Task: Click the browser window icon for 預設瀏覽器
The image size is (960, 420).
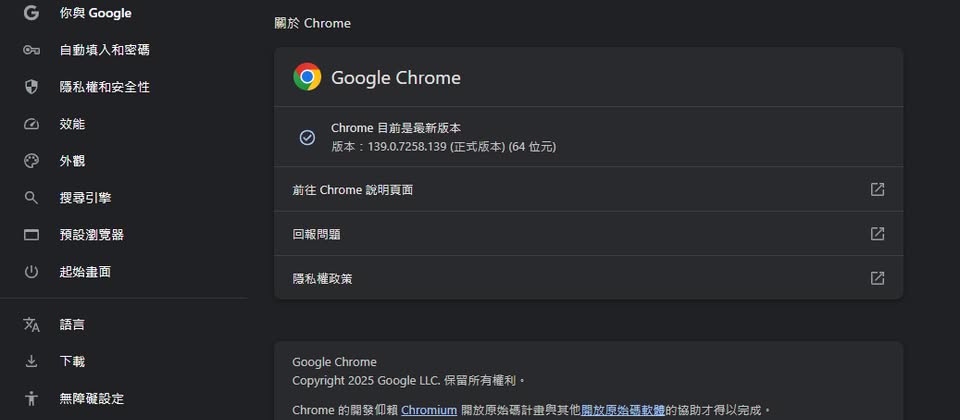Action: [x=31, y=235]
